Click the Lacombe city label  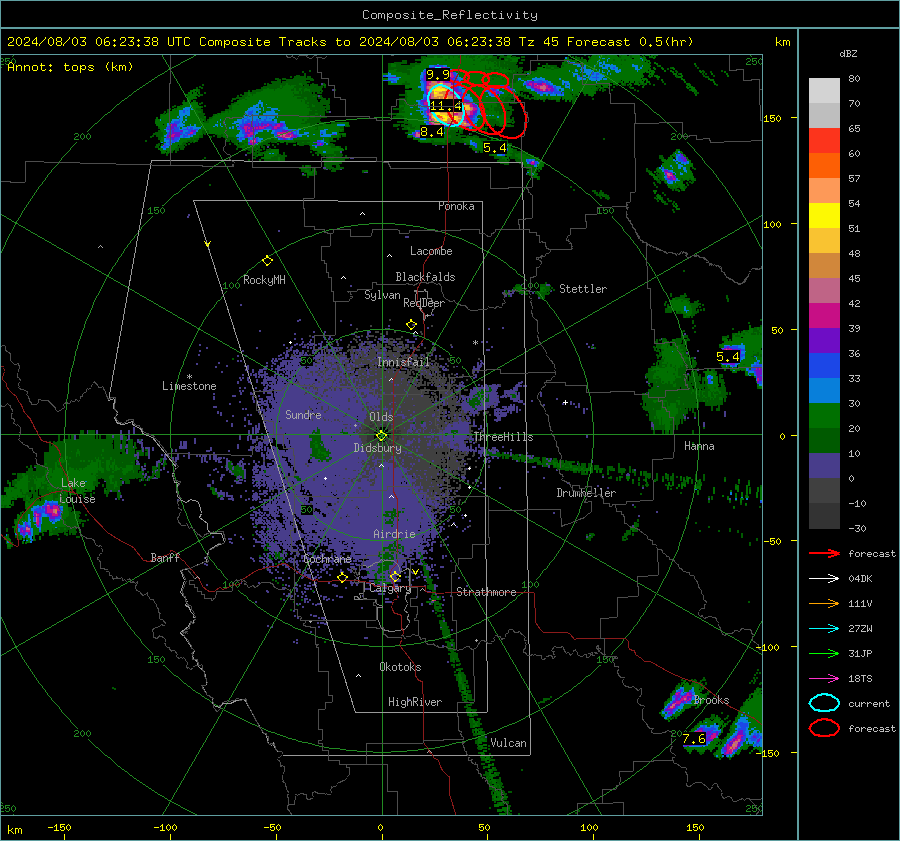click(x=431, y=251)
